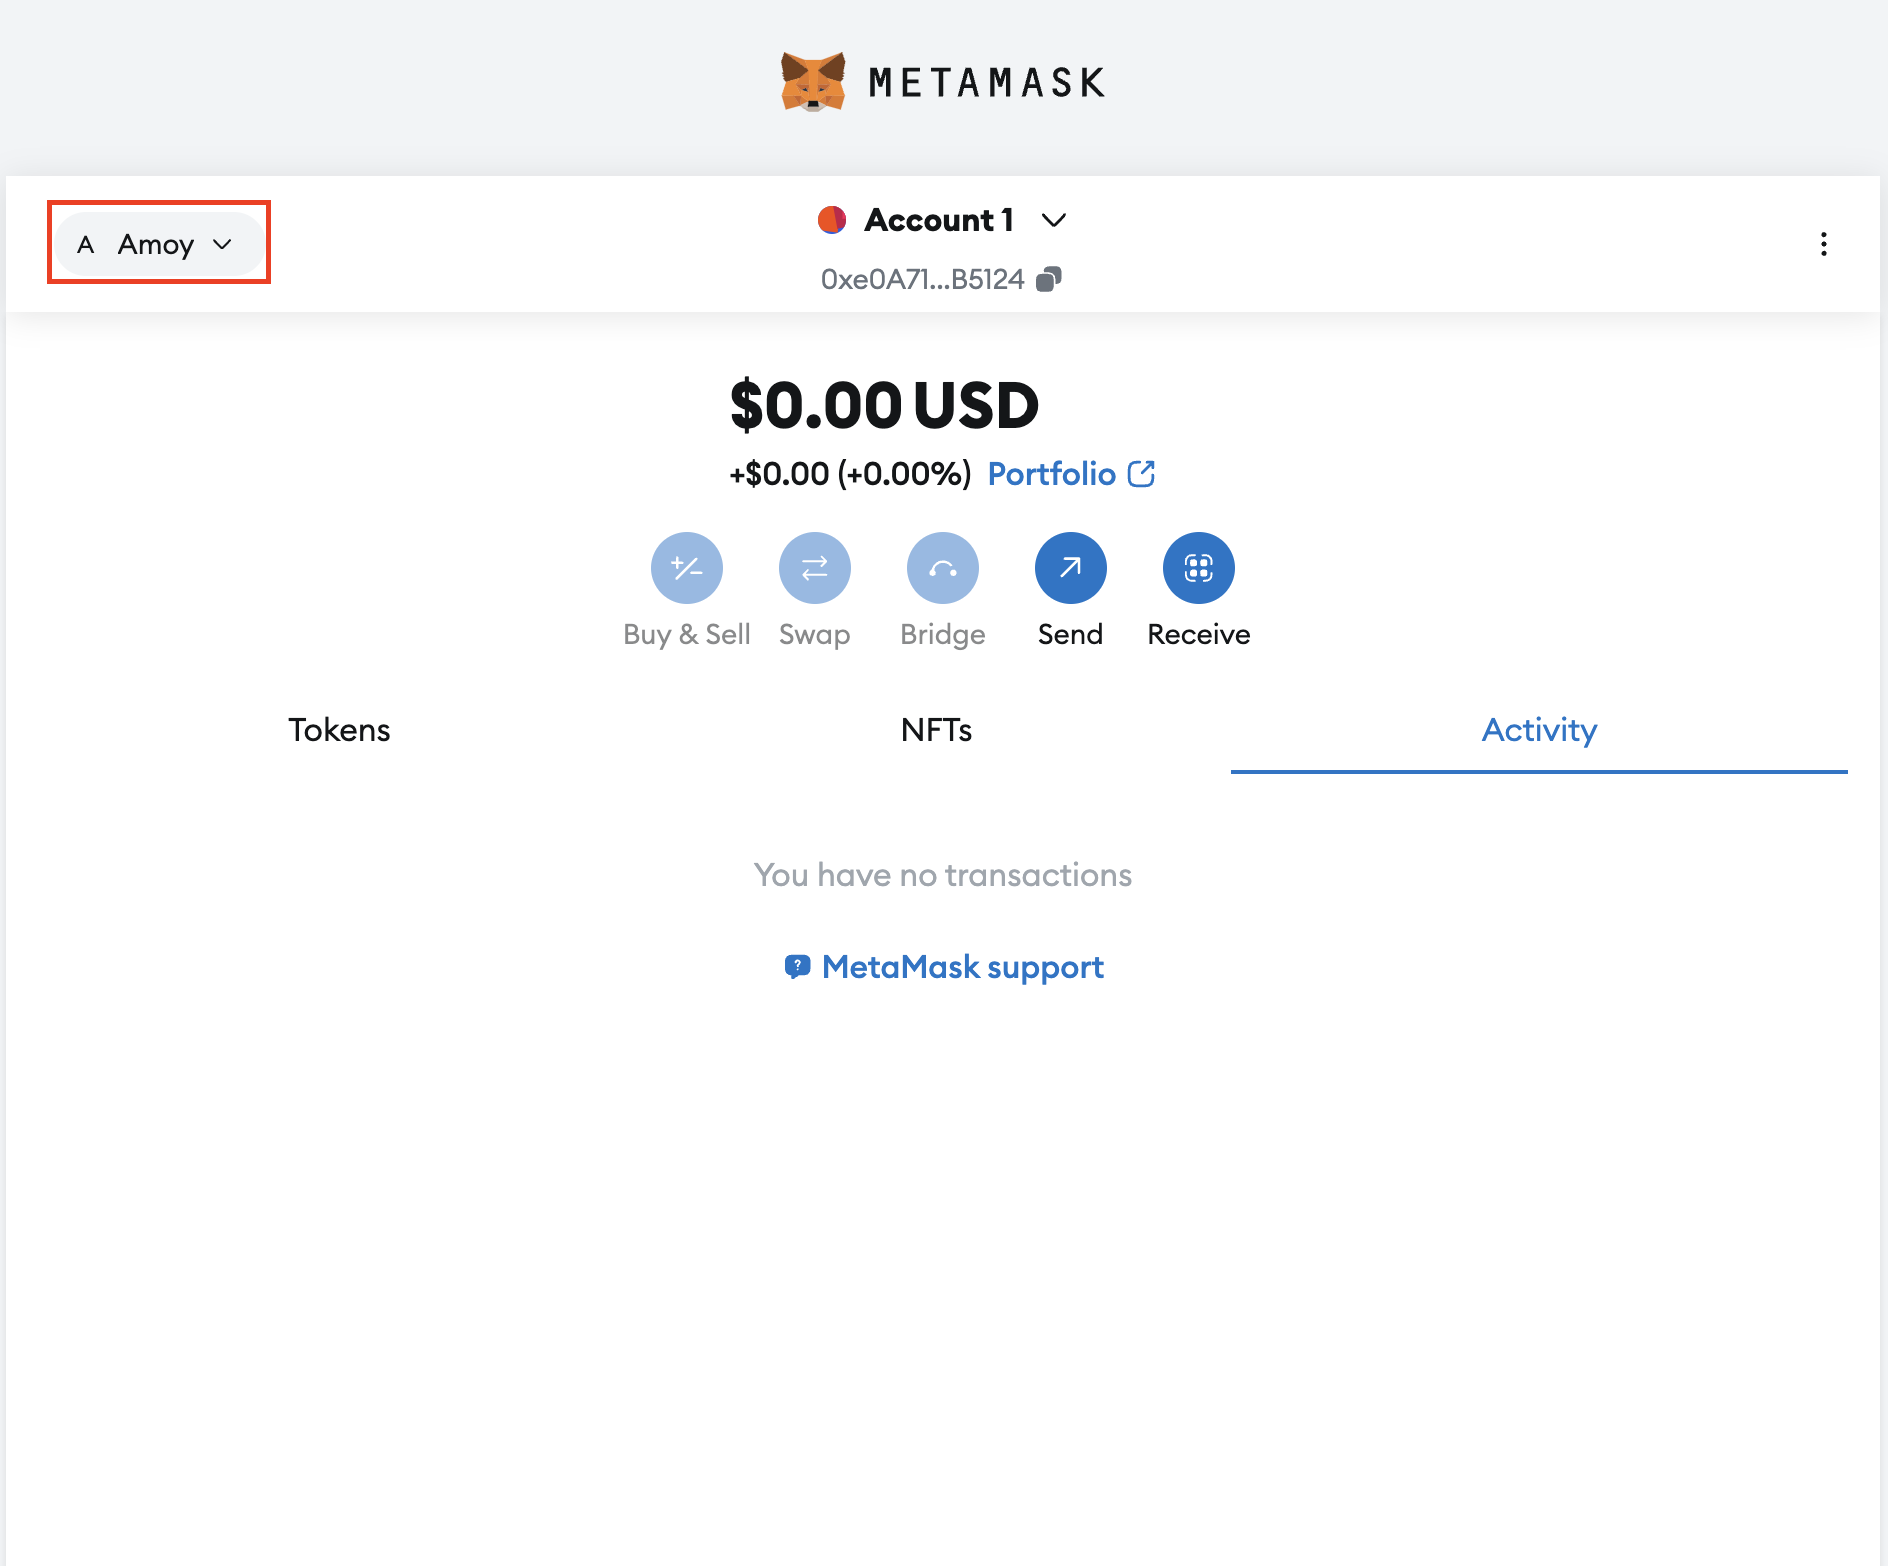
Task: Click the Receive QR icon
Action: tap(1199, 568)
